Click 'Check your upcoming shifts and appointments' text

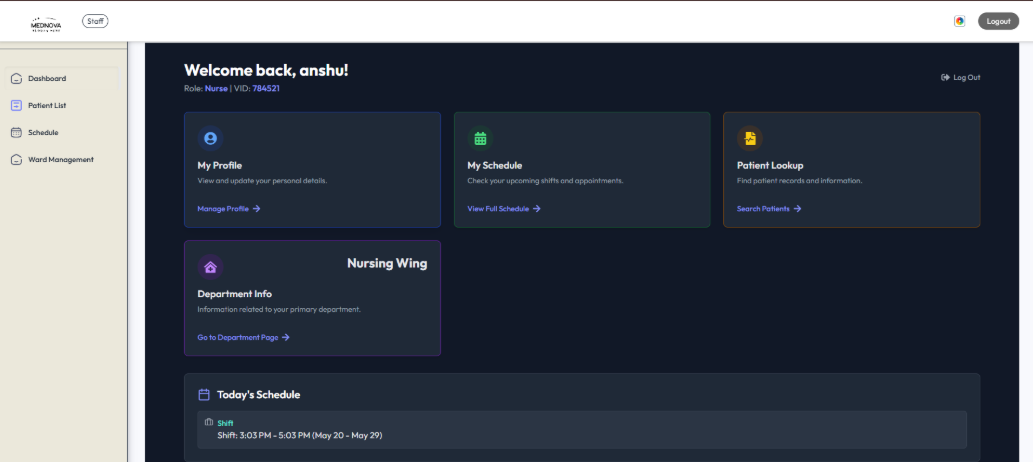545,181
